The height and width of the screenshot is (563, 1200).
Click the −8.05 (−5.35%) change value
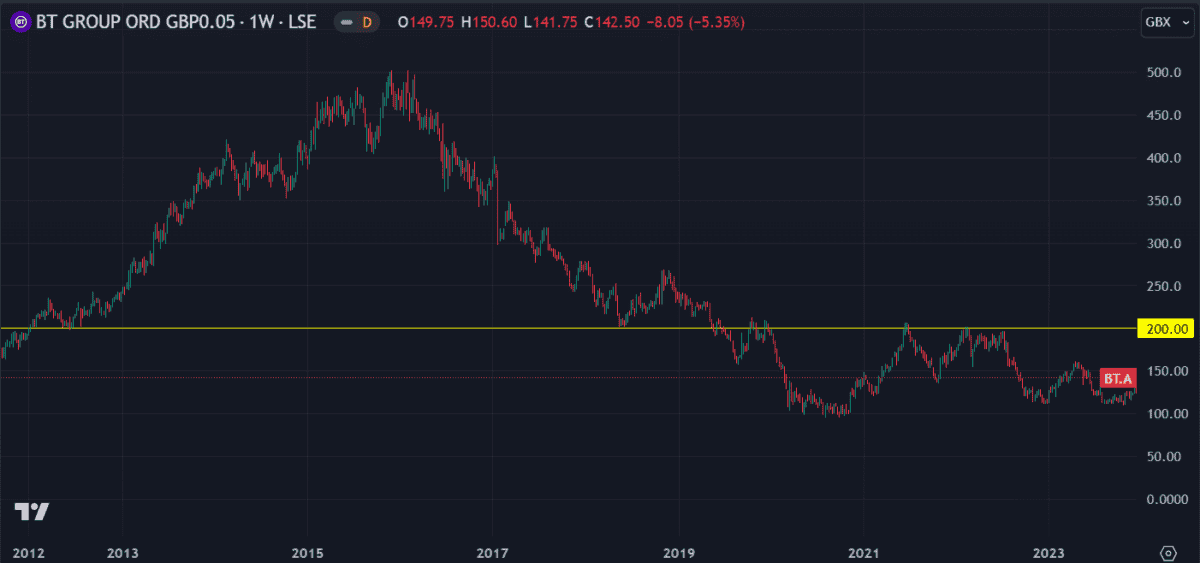(686, 22)
